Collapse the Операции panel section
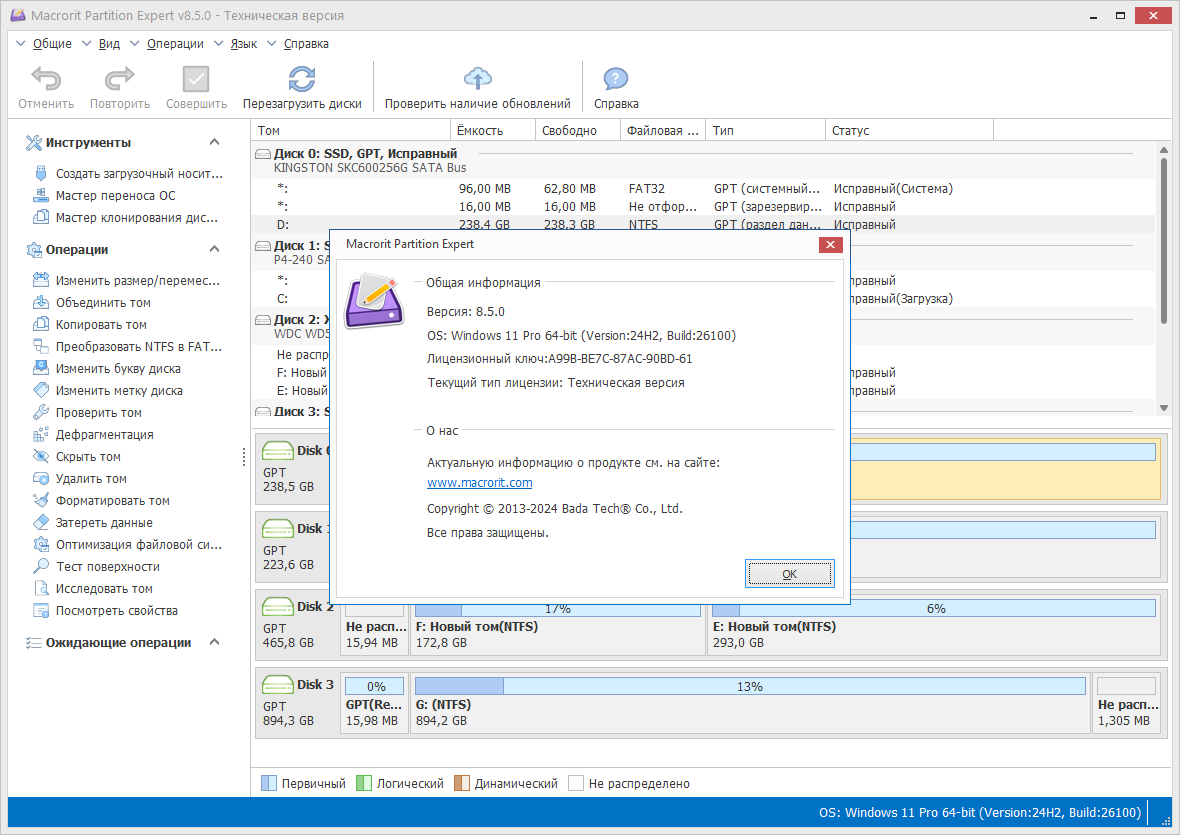Image resolution: width=1180 pixels, height=835 pixels. pos(214,249)
